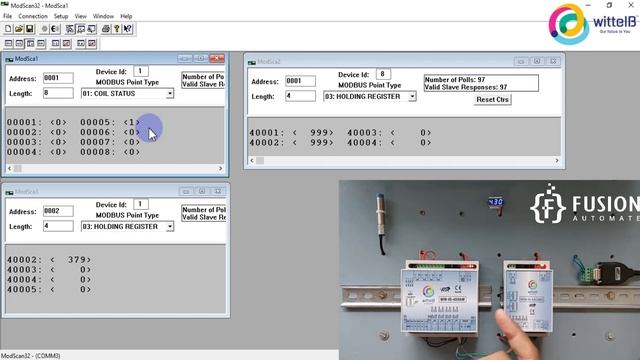The width and height of the screenshot is (640, 360).
Task: Click Device Id field 8 in ModSca2
Action: coord(383,74)
